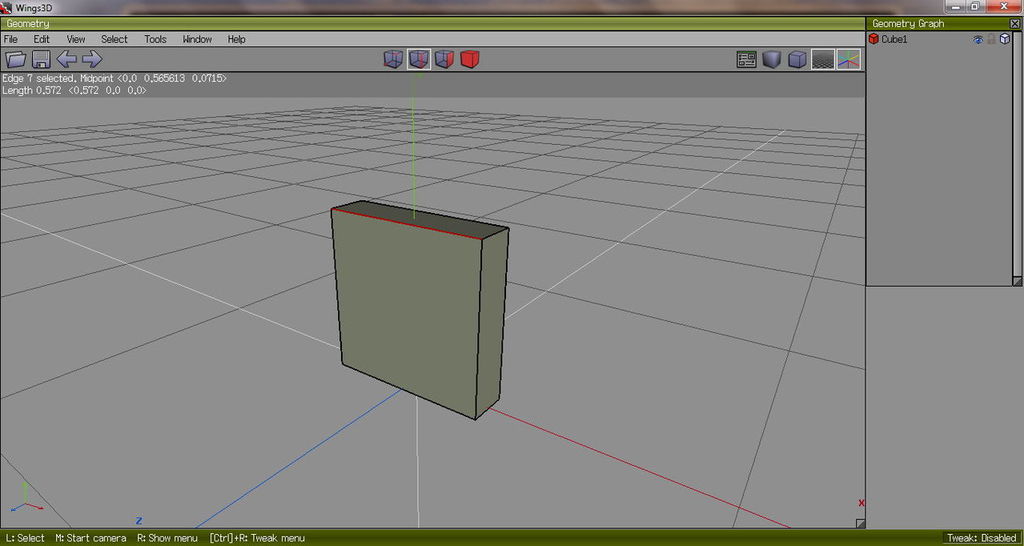The image size is (1024, 546).
Task: Click the Geometry Graph panel title
Action: (x=908, y=24)
